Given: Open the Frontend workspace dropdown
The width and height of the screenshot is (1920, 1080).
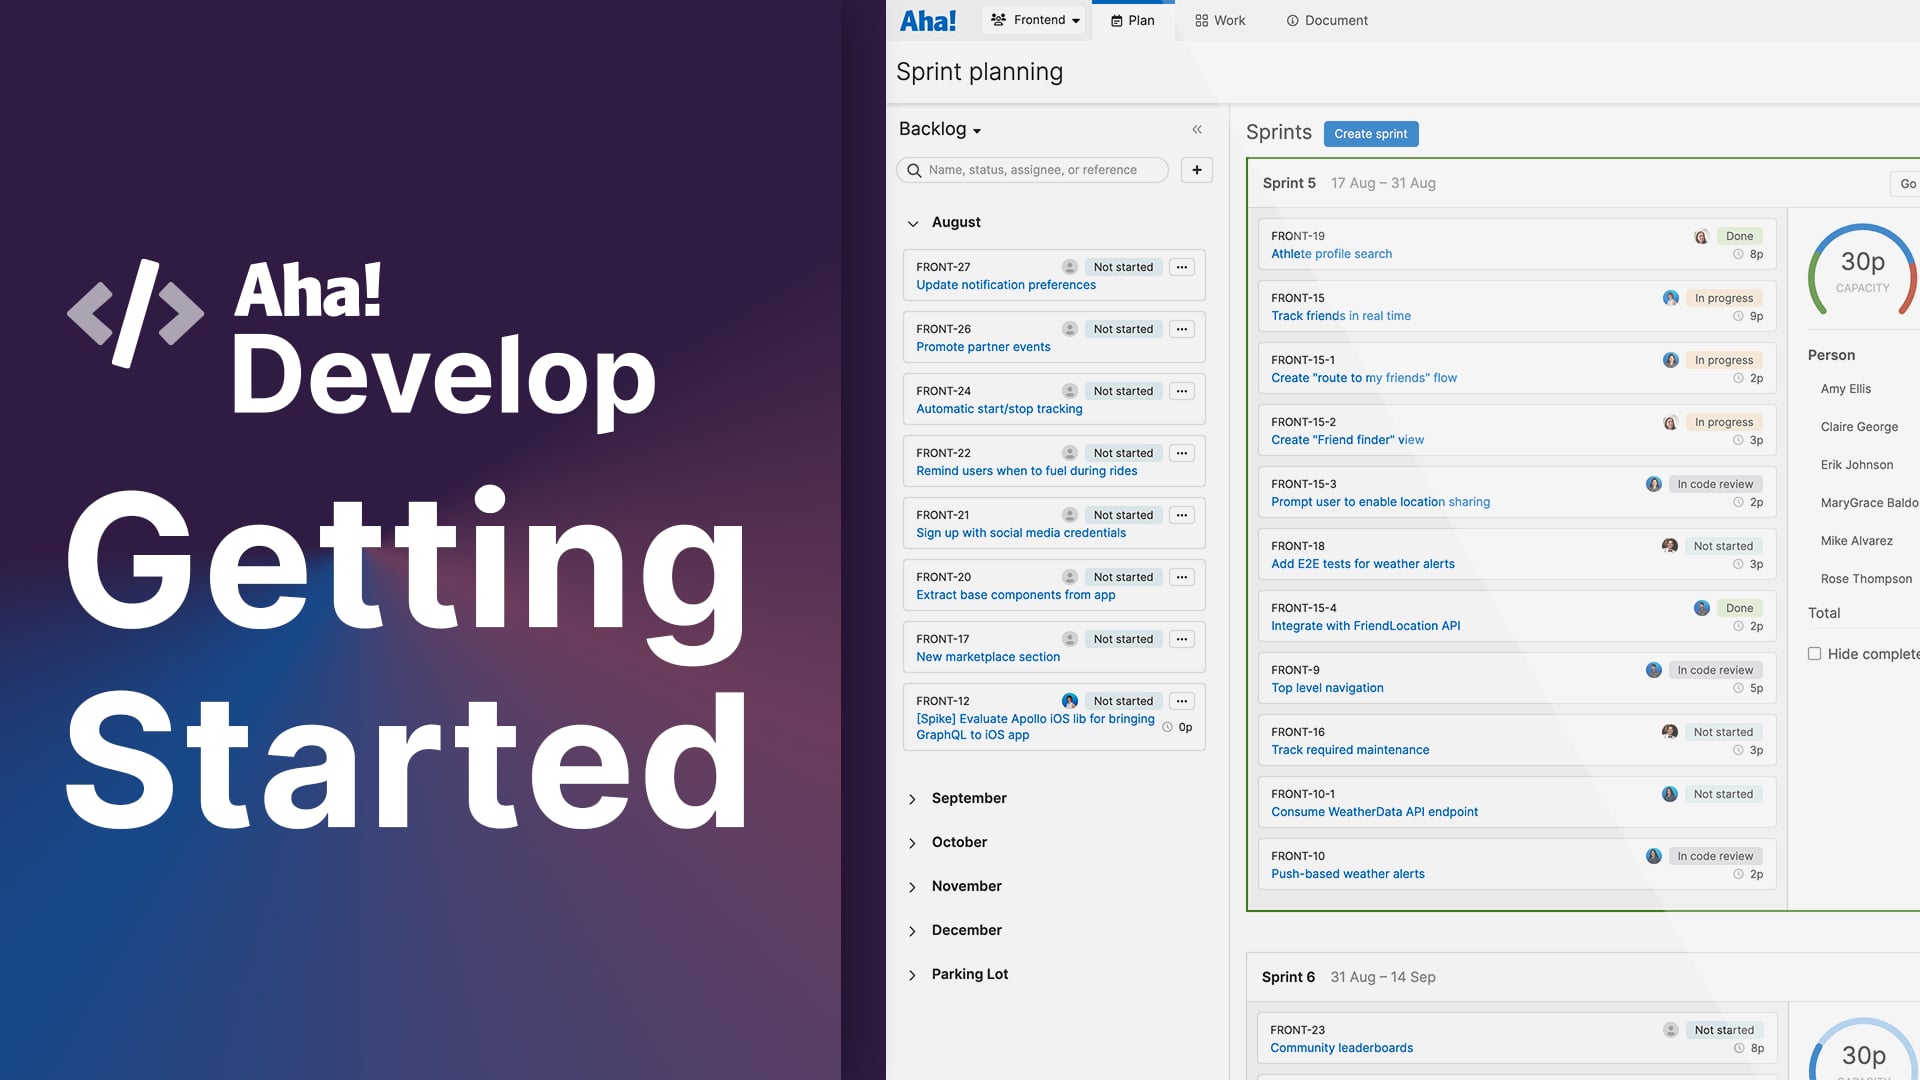Looking at the screenshot, I should pos(1034,20).
